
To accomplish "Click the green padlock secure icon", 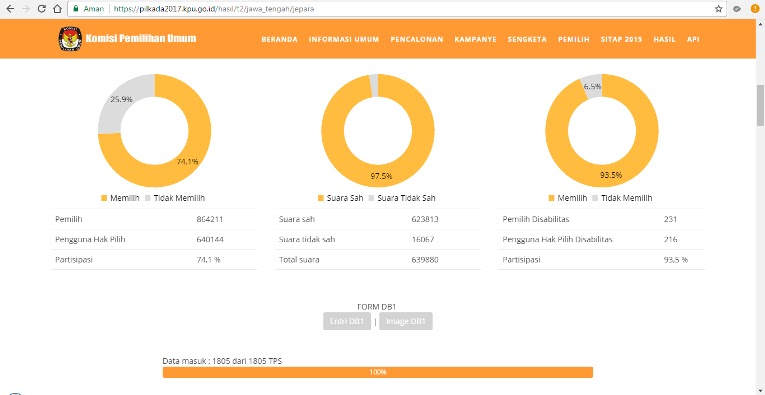I will tap(76, 9).
